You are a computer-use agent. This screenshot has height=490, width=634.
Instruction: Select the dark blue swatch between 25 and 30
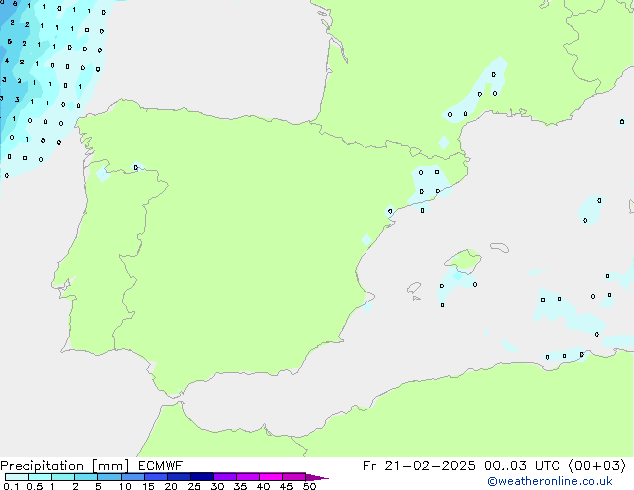[202, 477]
